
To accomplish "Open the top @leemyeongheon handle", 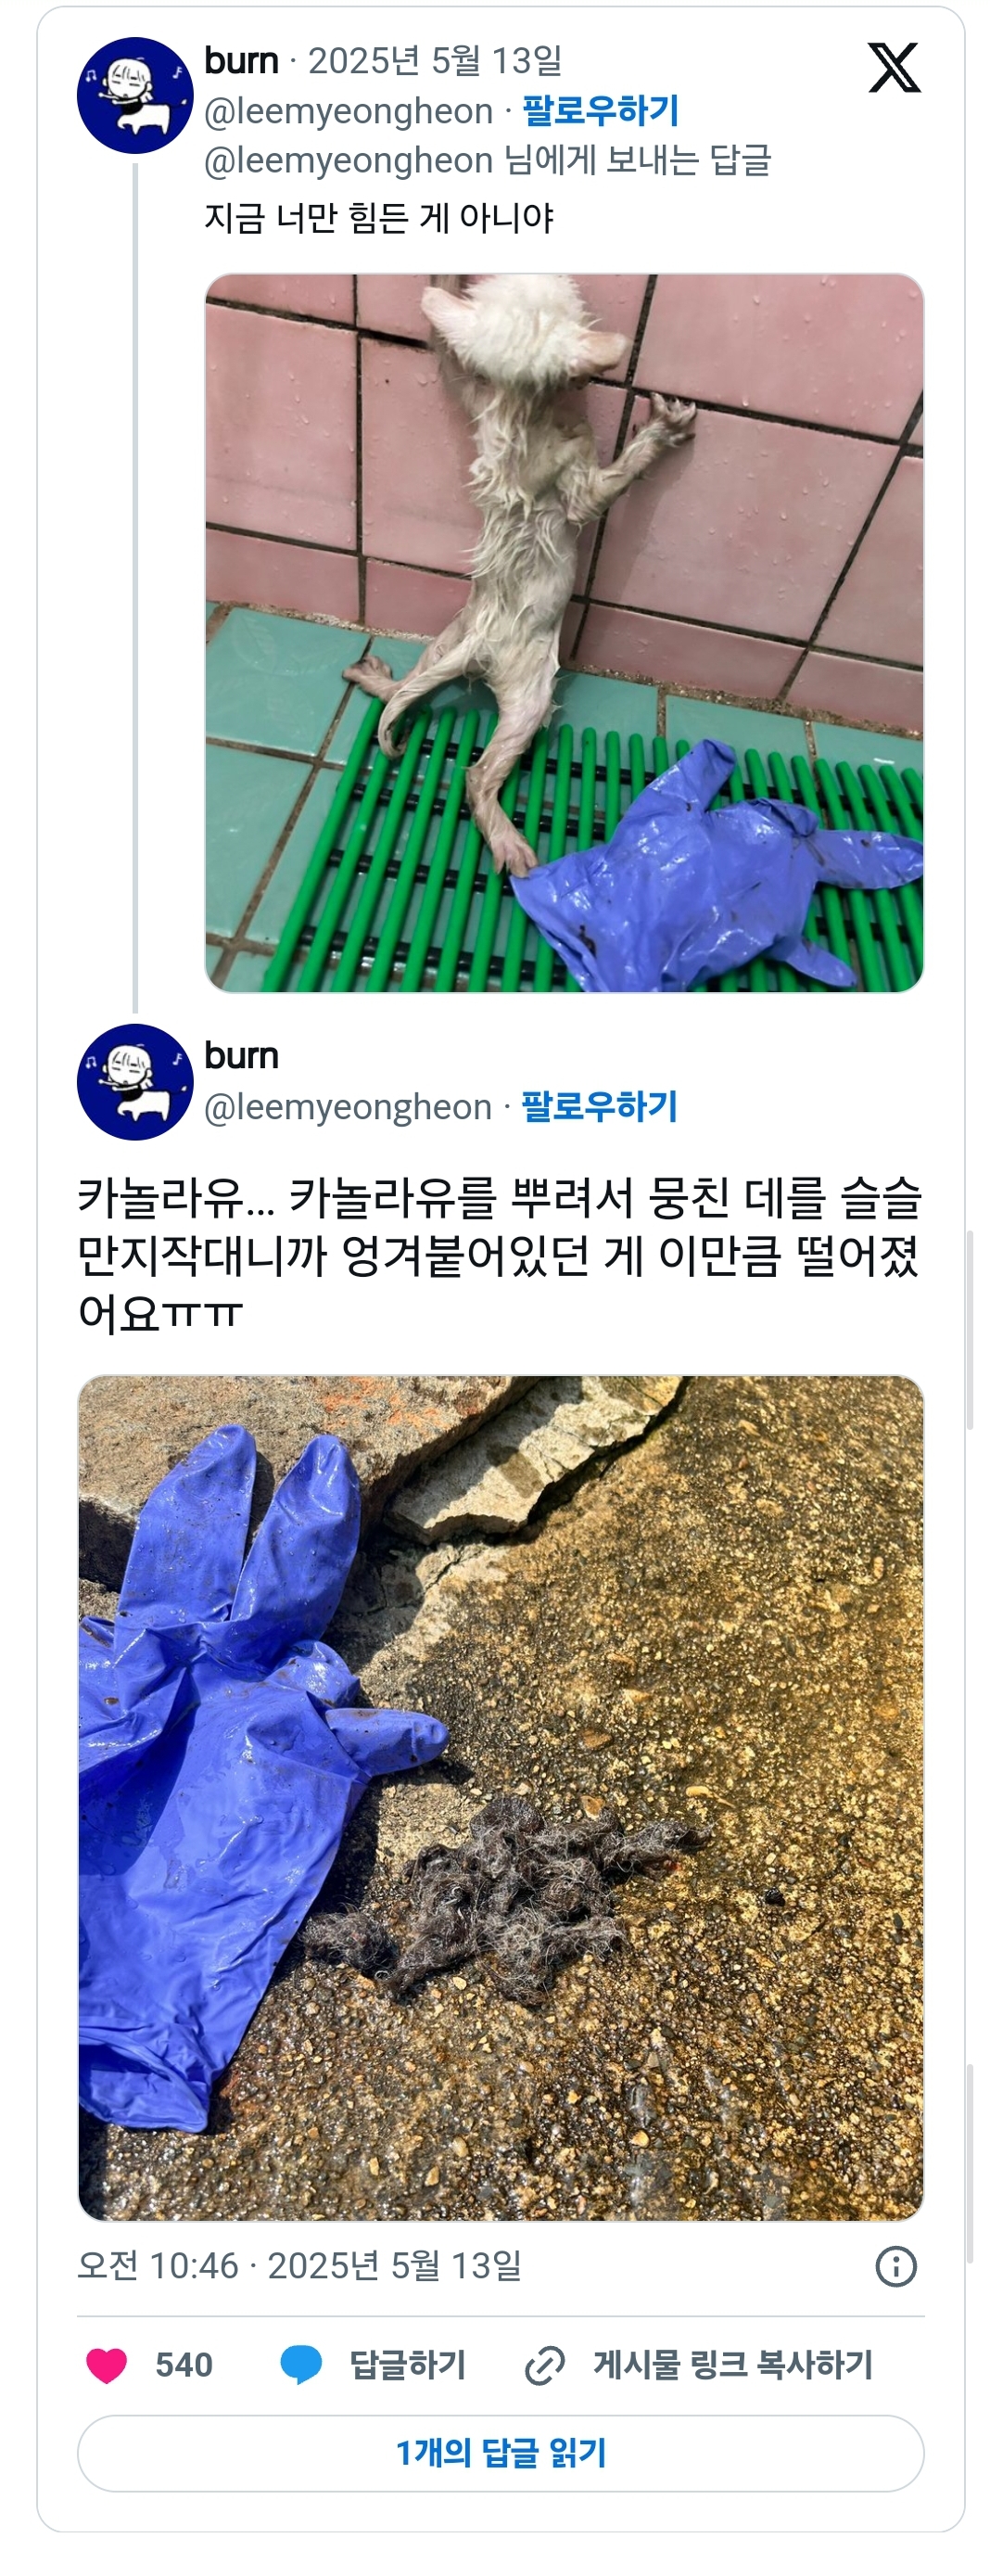I will coord(348,110).
